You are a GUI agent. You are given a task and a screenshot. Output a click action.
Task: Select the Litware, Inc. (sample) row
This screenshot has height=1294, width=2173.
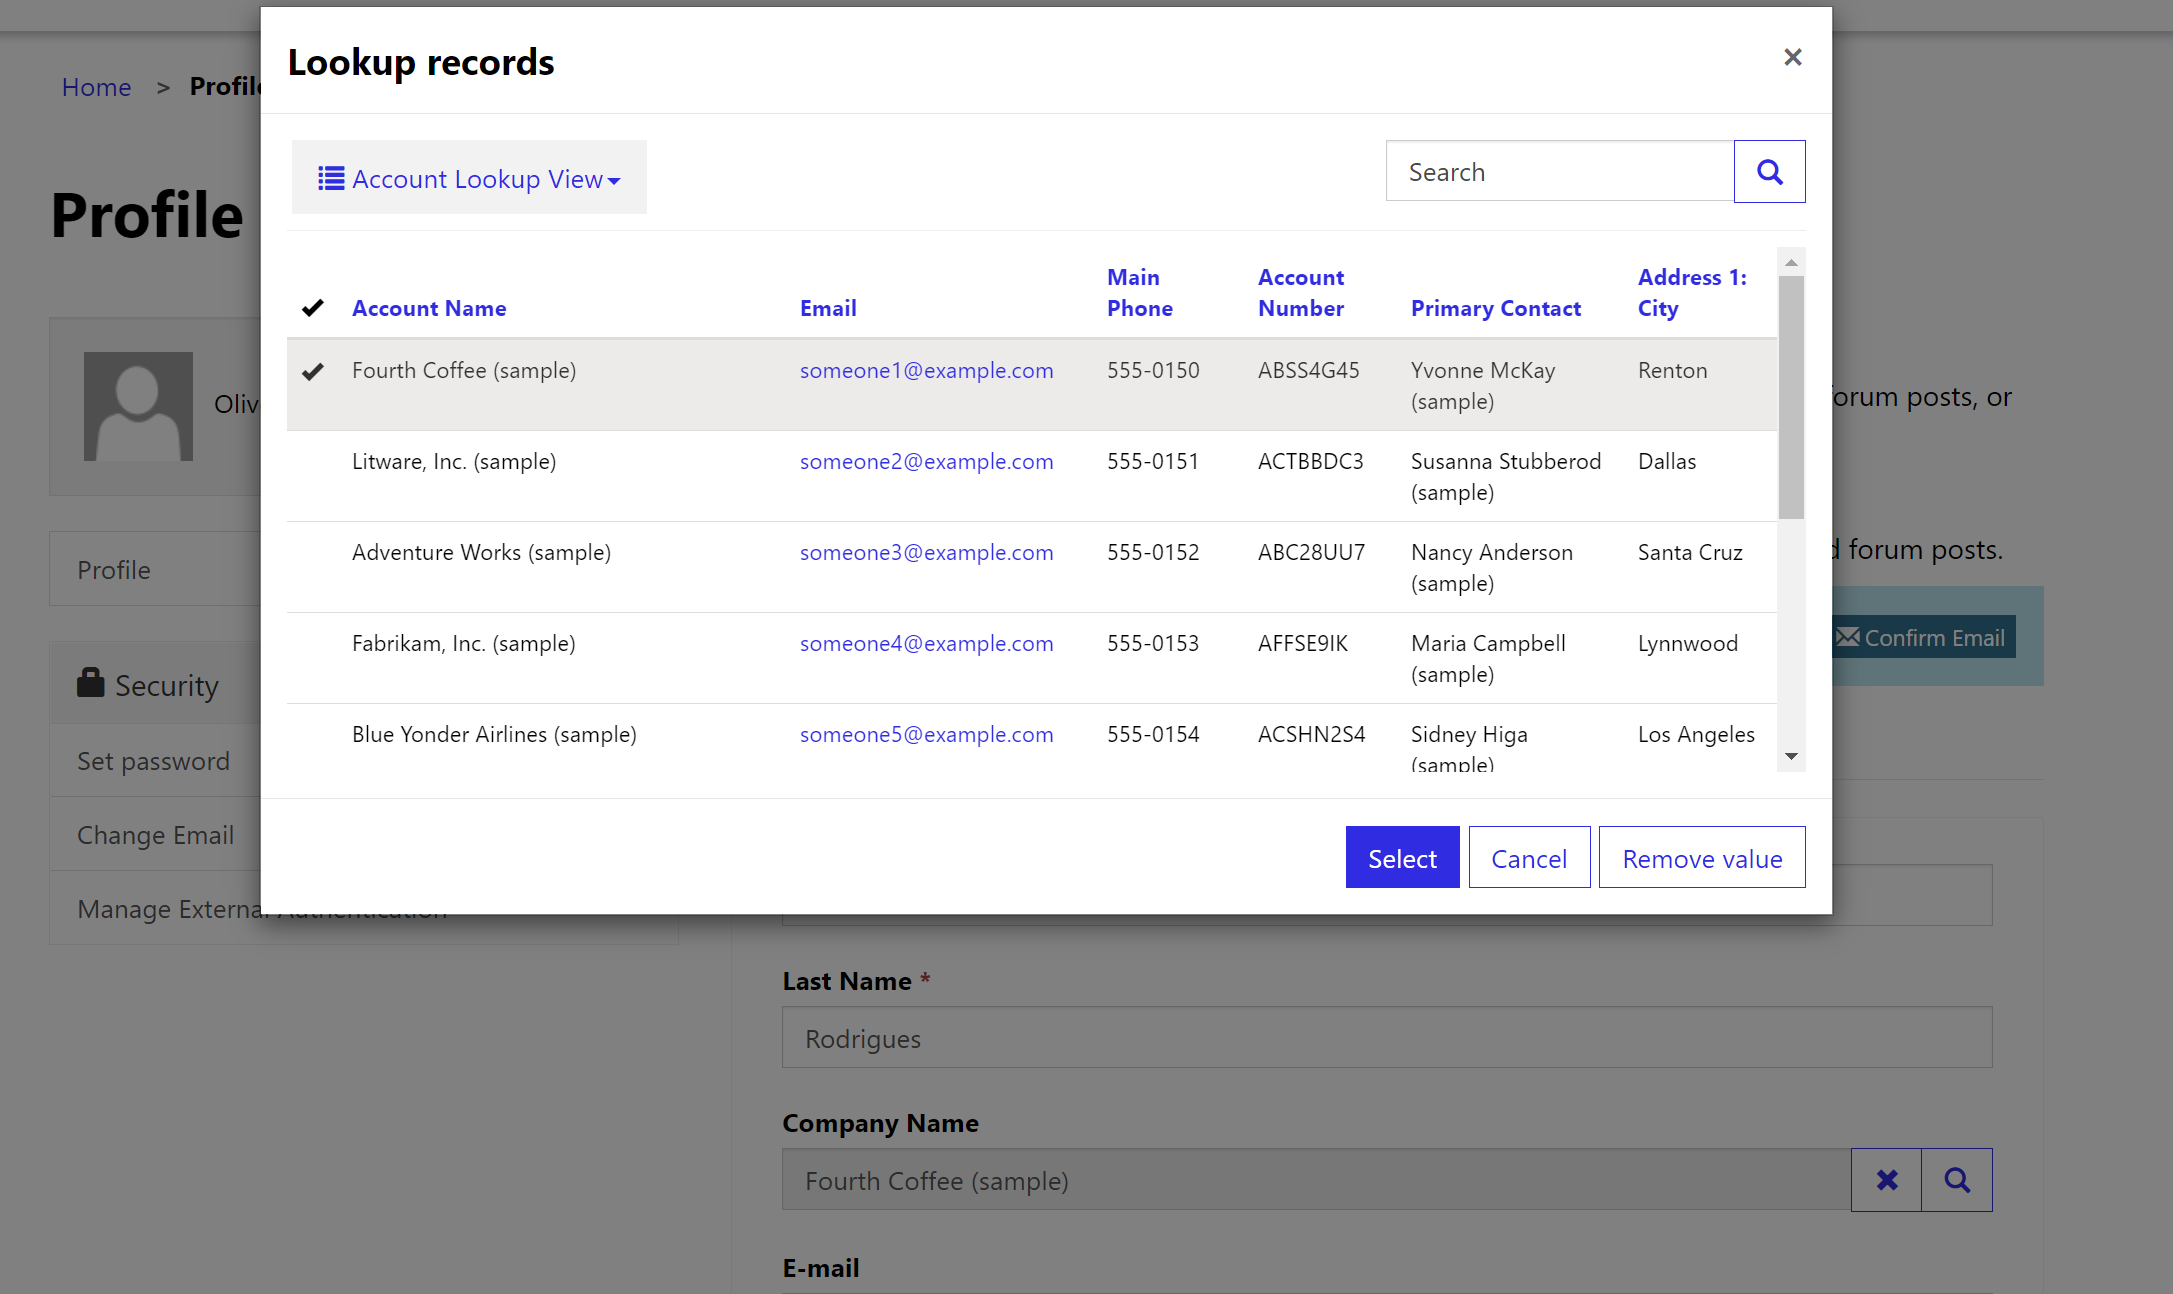click(x=454, y=461)
